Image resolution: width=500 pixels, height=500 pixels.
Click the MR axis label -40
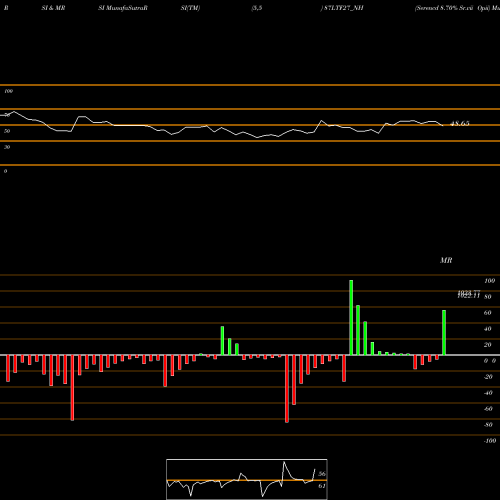[488, 393]
